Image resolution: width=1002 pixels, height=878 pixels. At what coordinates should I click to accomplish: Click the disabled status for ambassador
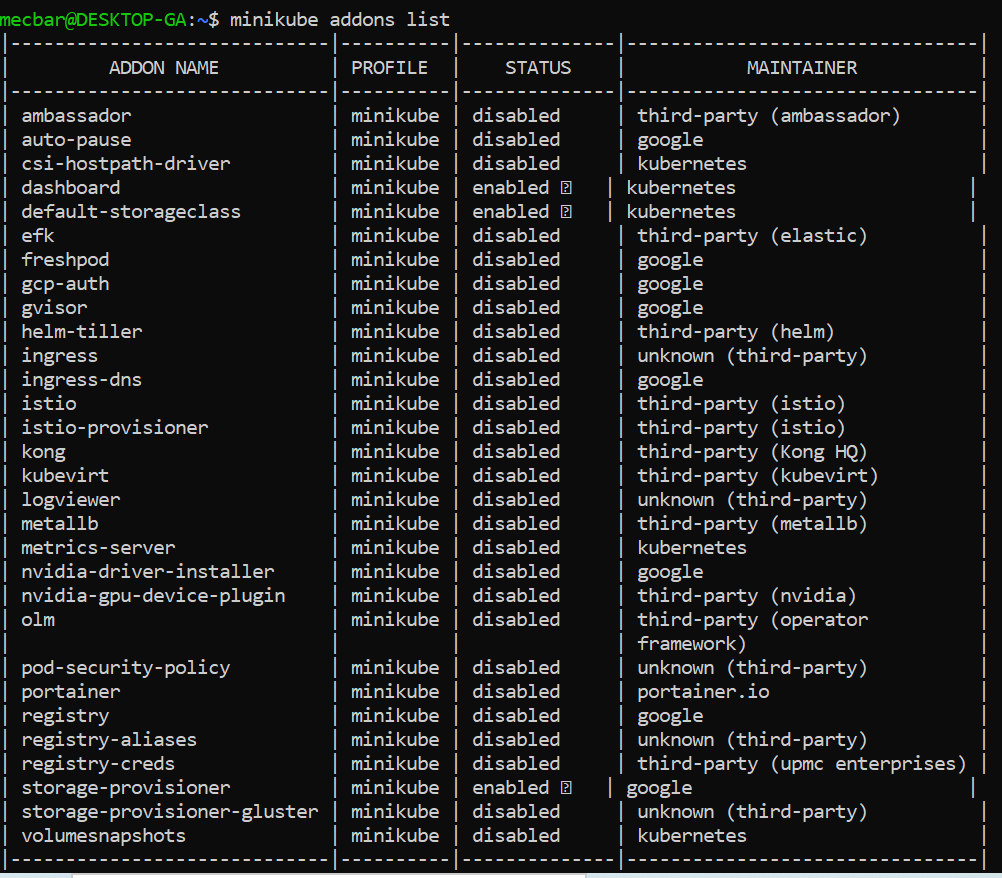click(x=516, y=116)
